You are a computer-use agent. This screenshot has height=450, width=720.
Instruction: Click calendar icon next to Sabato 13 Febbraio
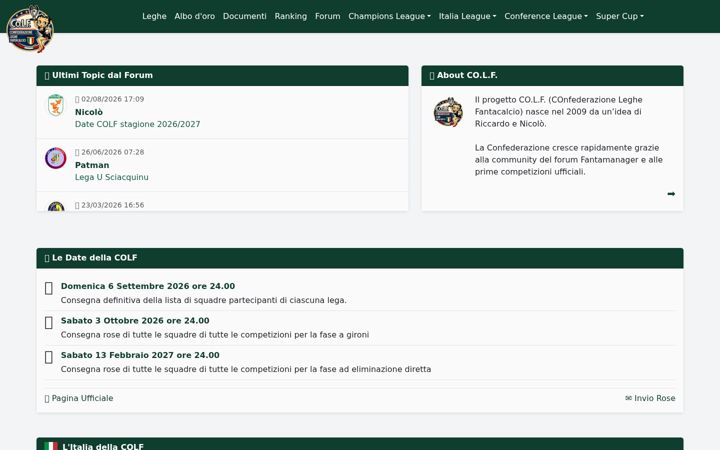click(x=49, y=357)
